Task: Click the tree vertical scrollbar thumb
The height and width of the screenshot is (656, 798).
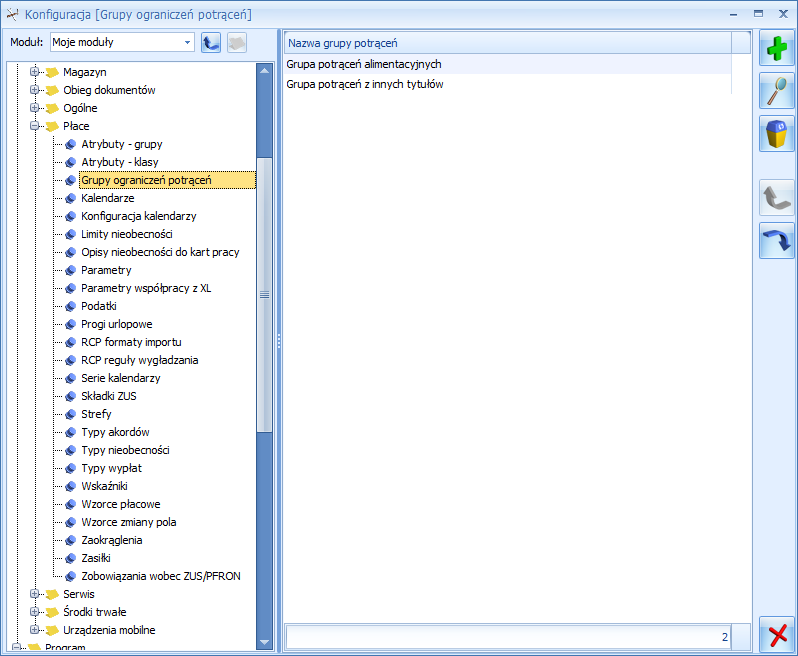Action: [264, 295]
